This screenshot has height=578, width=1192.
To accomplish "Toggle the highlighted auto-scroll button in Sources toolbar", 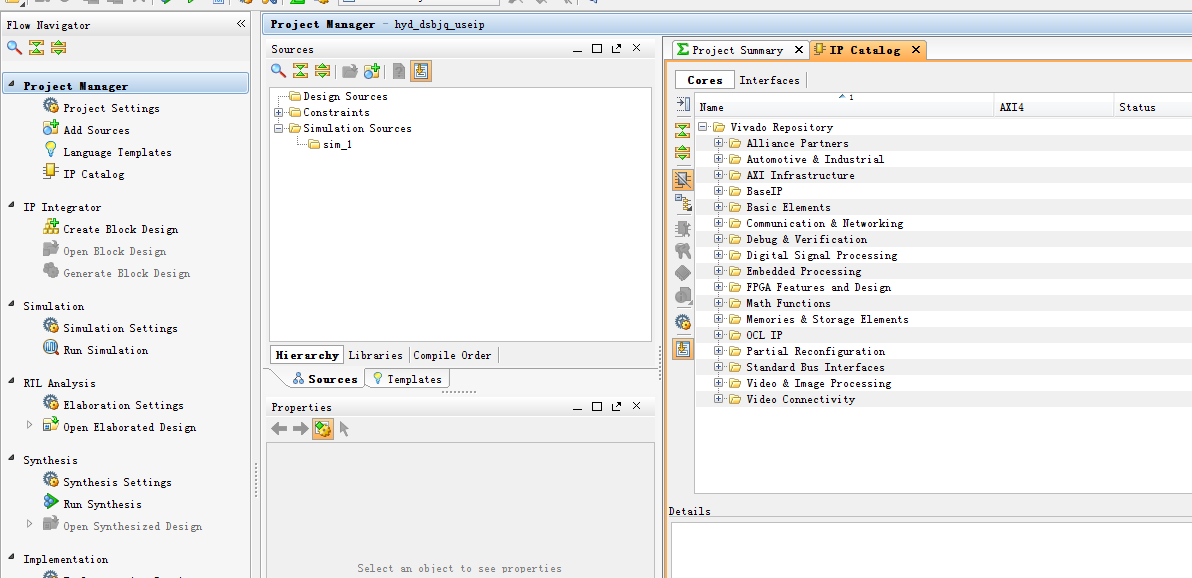I will coord(421,71).
